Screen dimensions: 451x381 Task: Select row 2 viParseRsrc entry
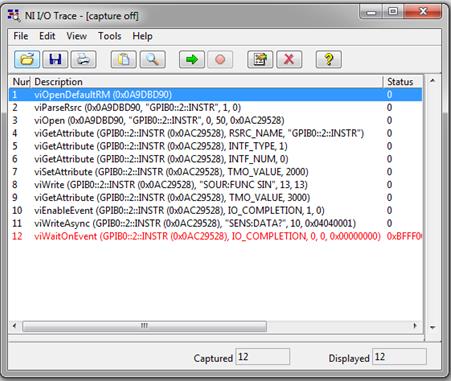pos(216,107)
